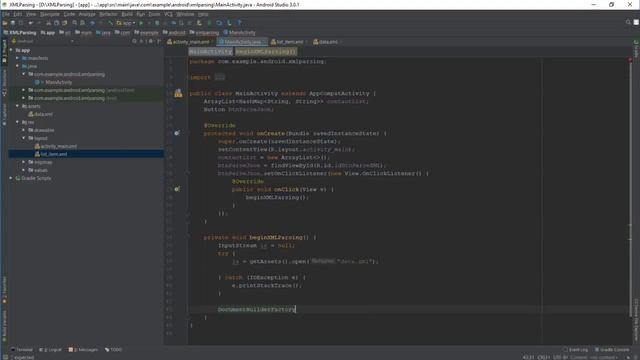Open the Gradle Console

612,350
